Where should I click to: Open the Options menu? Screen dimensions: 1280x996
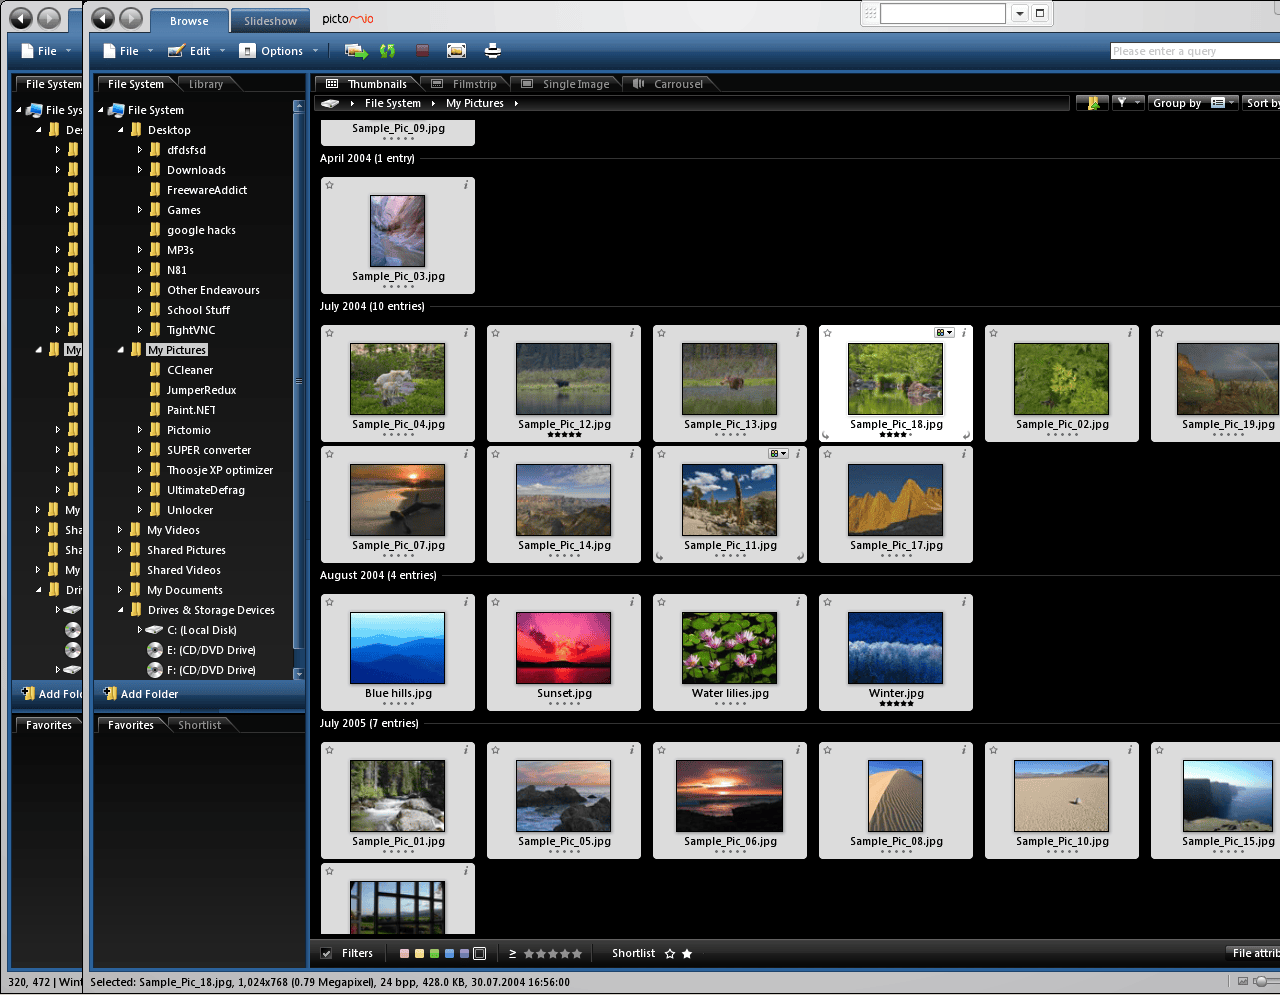pyautogui.click(x=279, y=51)
